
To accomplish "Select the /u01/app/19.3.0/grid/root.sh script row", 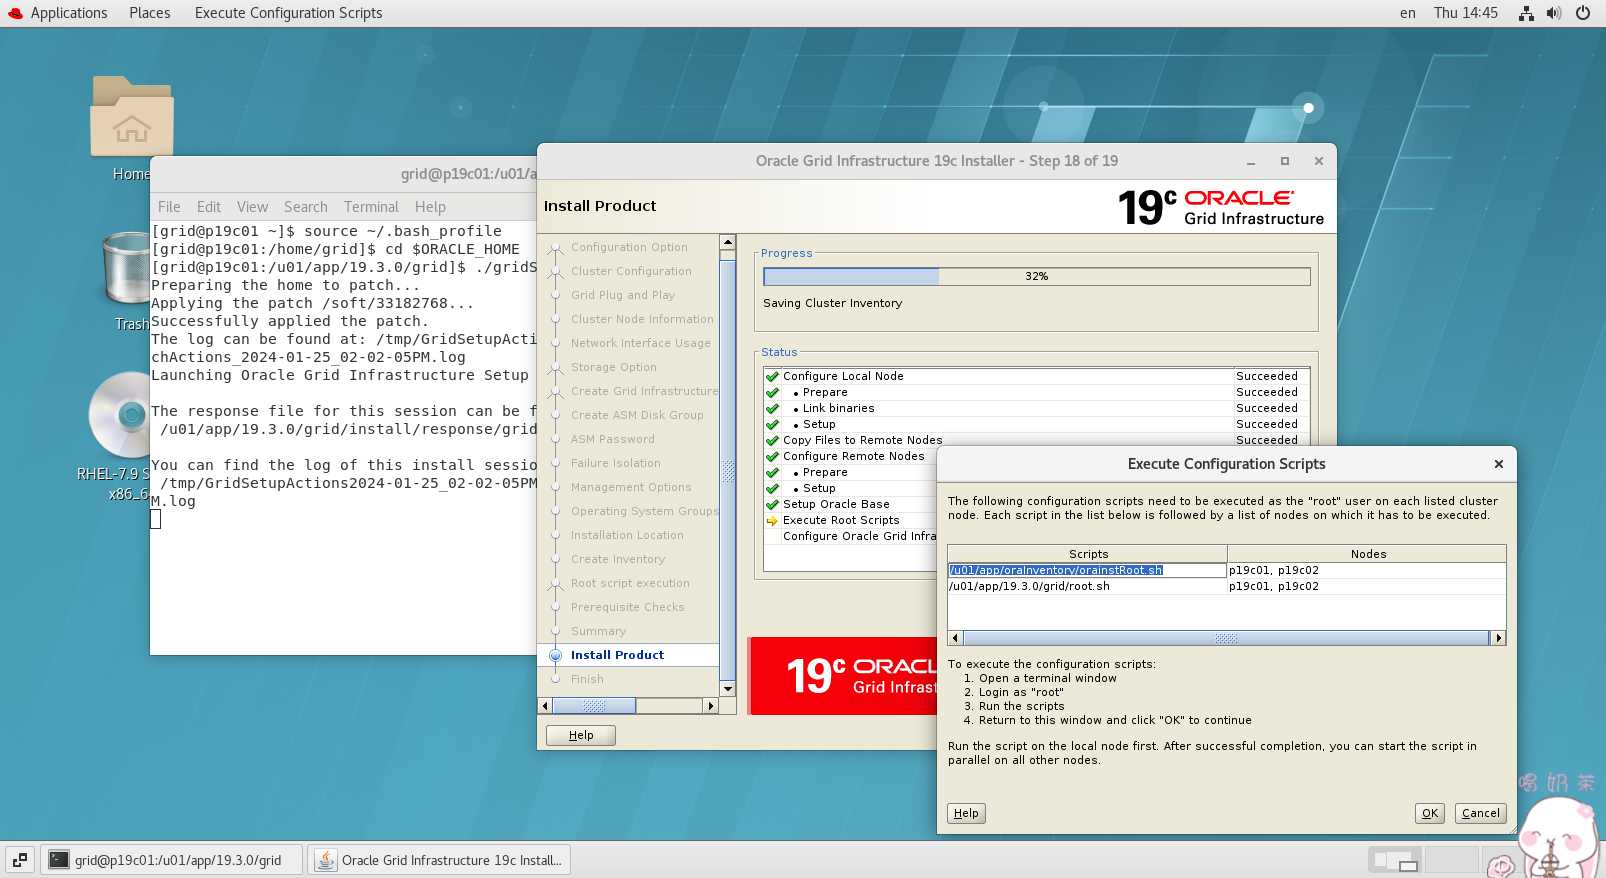I will tap(1226, 586).
